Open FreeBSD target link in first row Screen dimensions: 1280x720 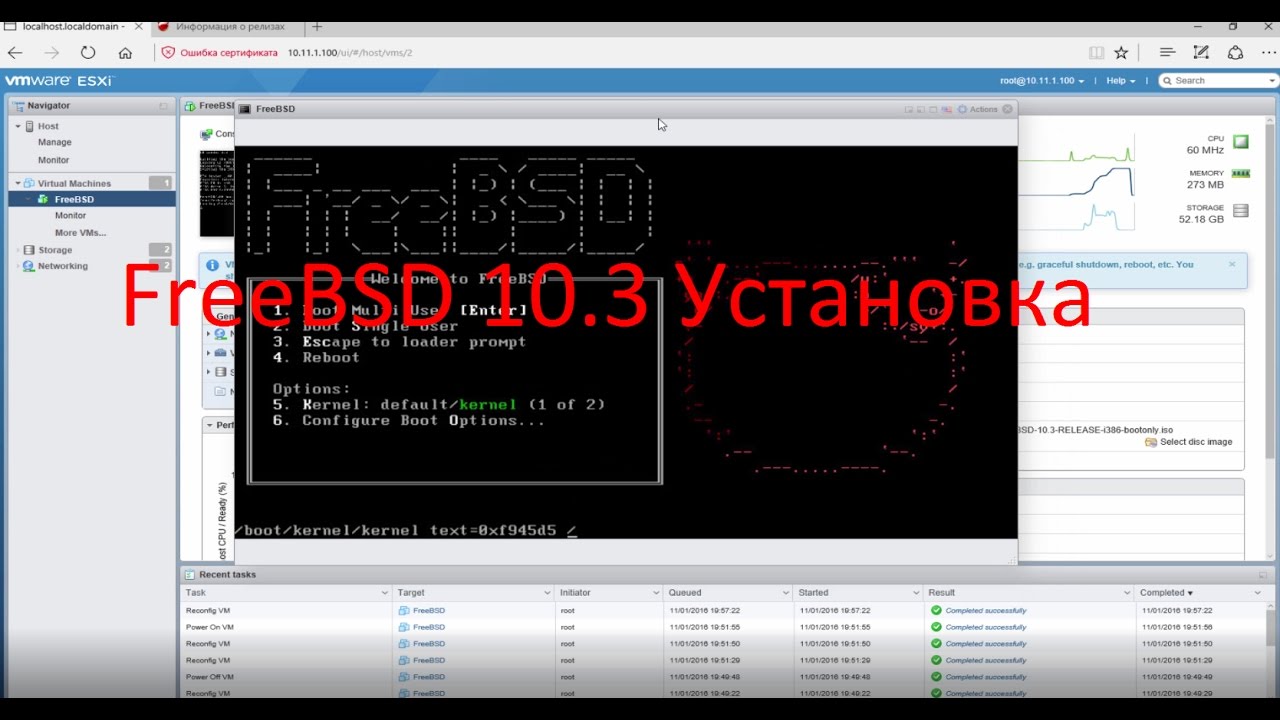tap(428, 610)
